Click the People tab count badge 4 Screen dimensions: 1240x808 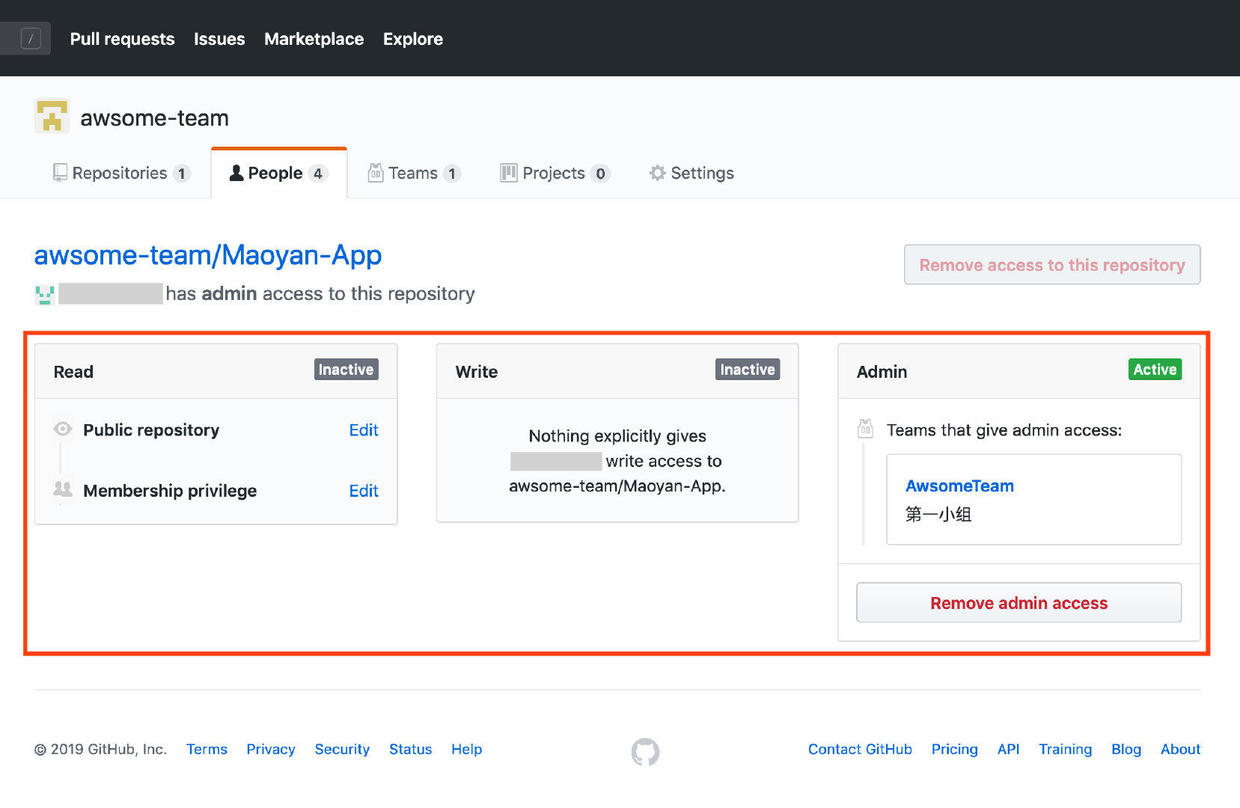[x=318, y=174]
